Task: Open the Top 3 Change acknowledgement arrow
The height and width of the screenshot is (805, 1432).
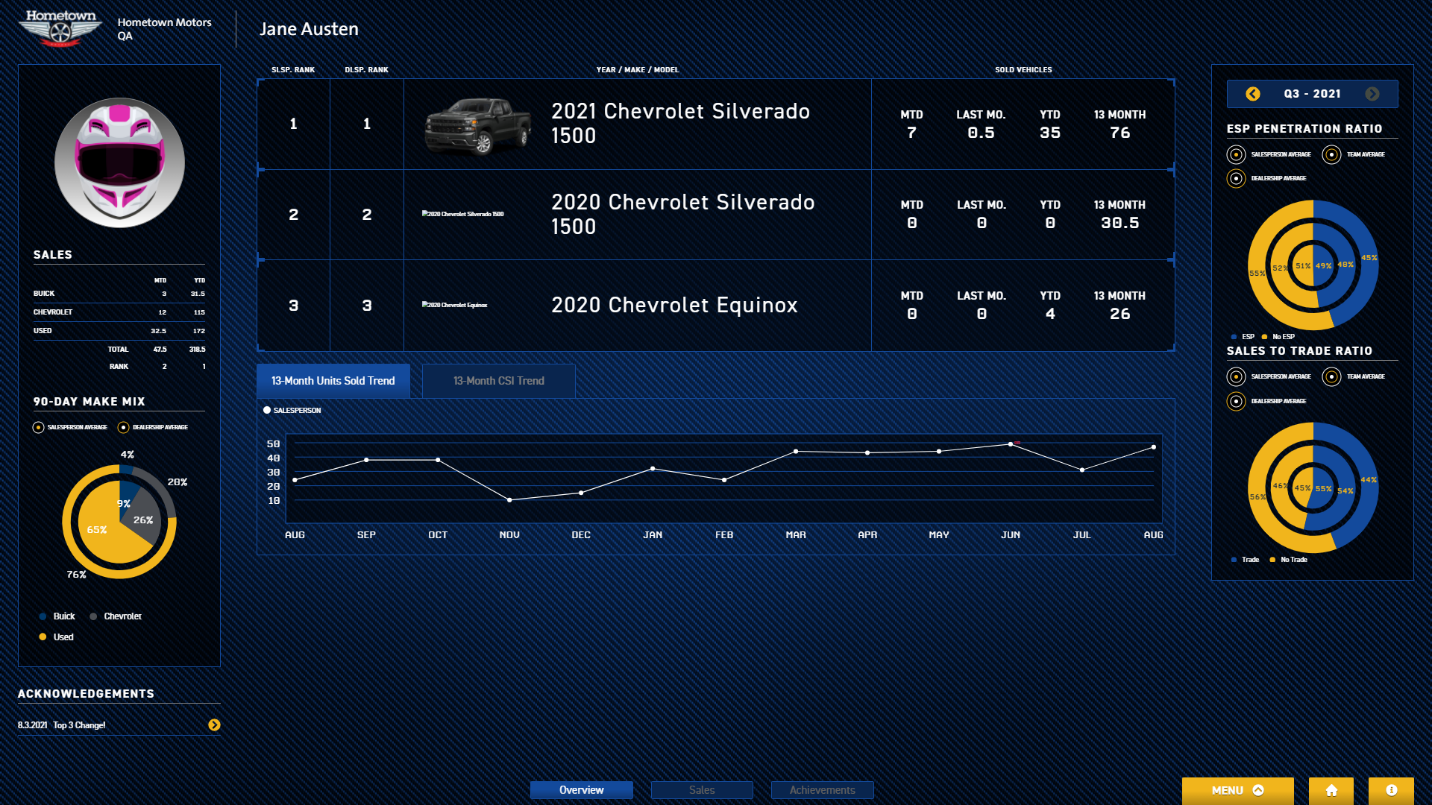Action: (x=214, y=725)
